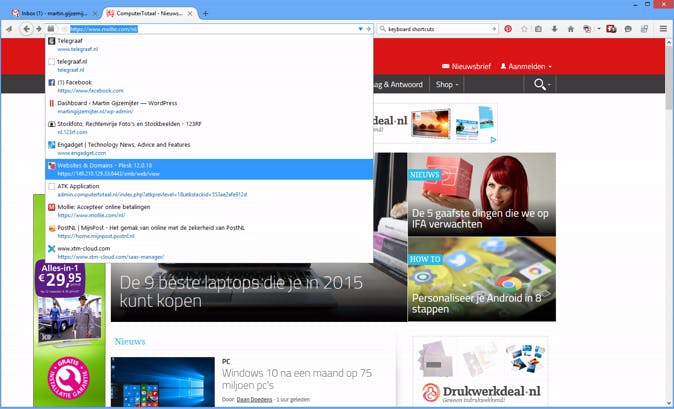Click the Alles-in-1 29,95 ad banner
This screenshot has height=409, width=674.
coord(69,301)
